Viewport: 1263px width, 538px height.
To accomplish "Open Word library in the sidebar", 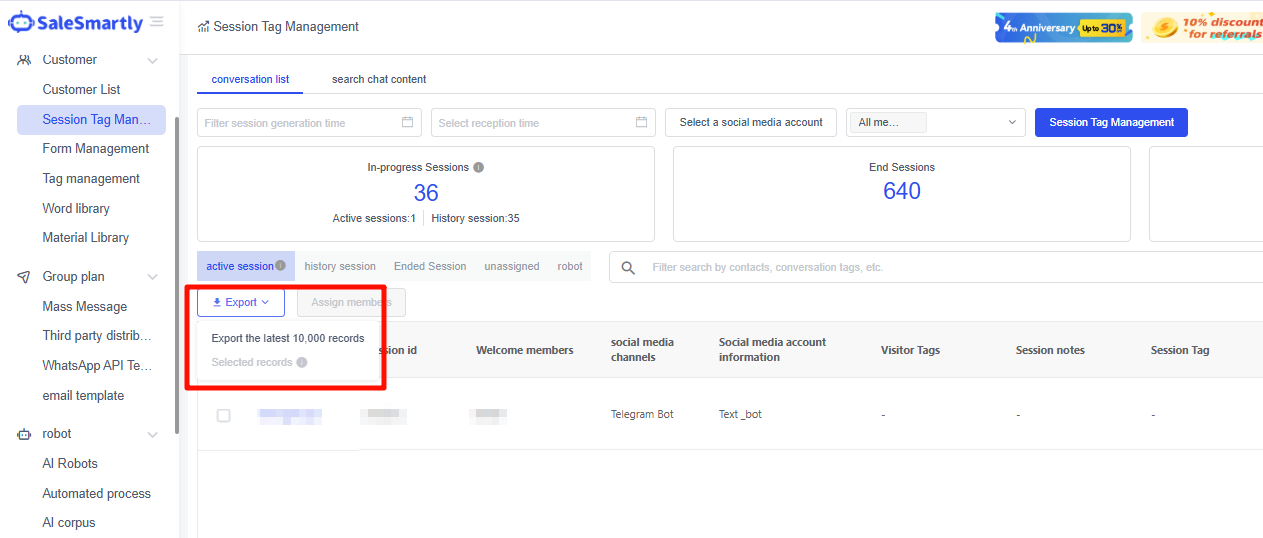I will pos(76,208).
